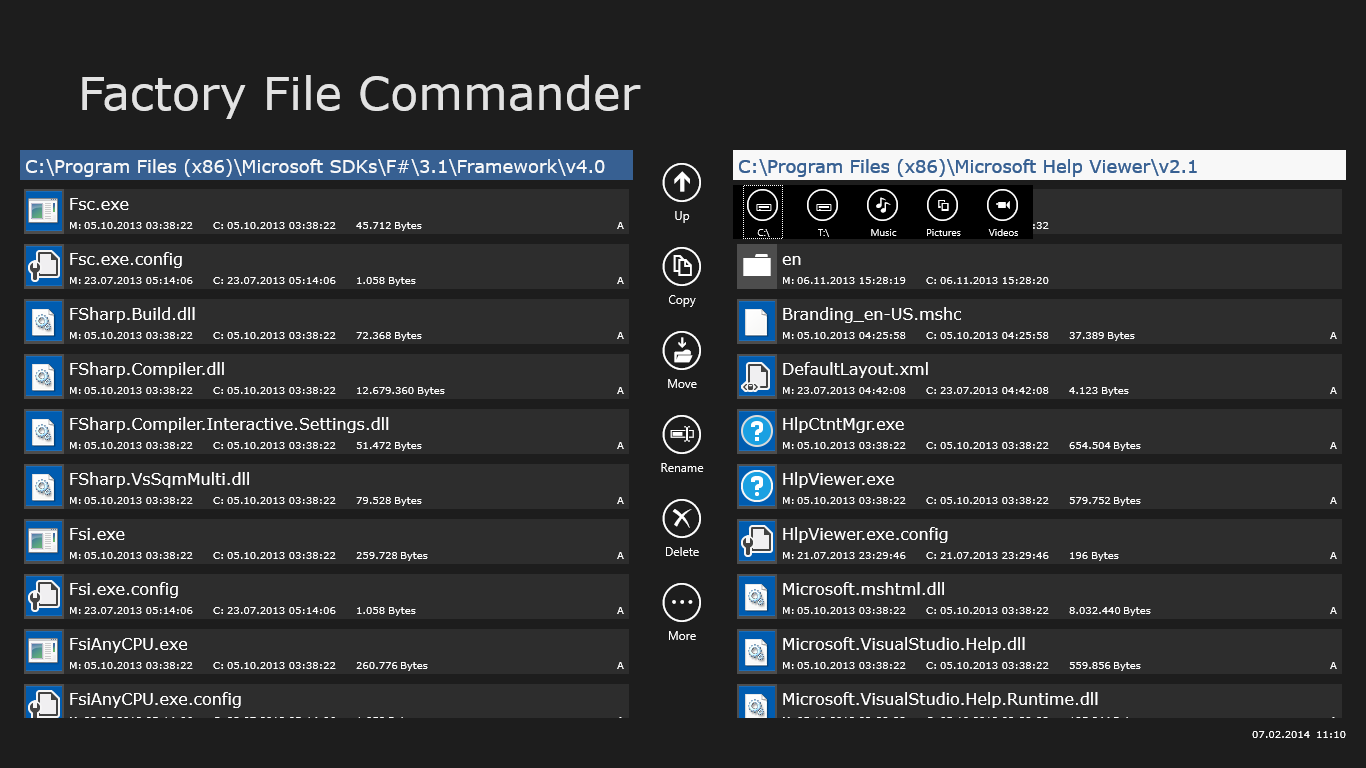Click the 8.032.440 Bytes size value
This screenshot has width=1366, height=768.
(x=1110, y=610)
